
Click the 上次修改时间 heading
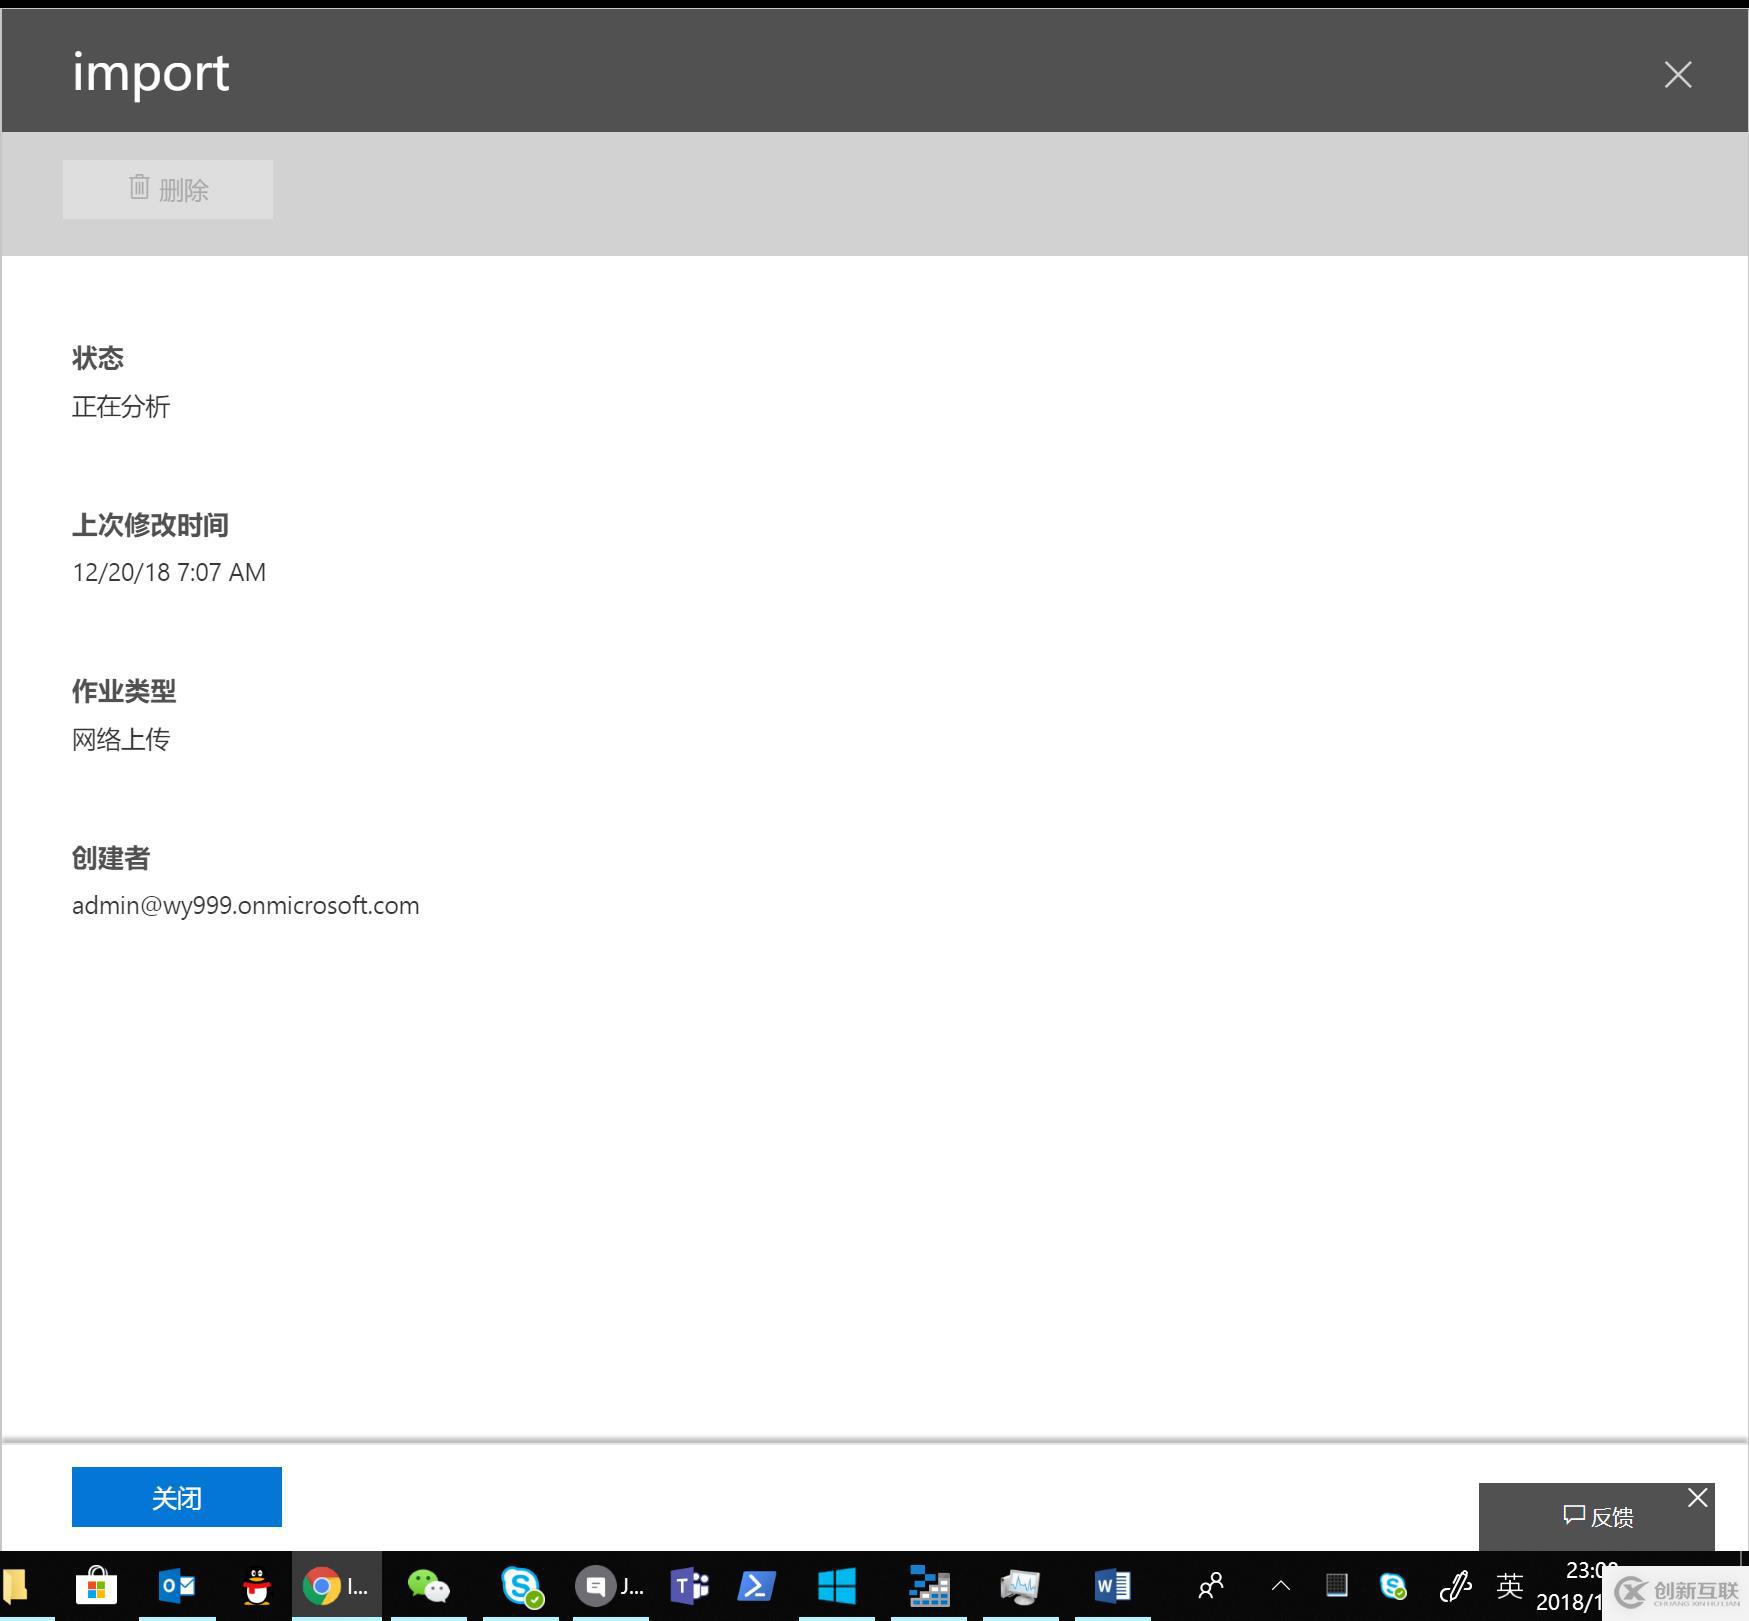click(150, 525)
